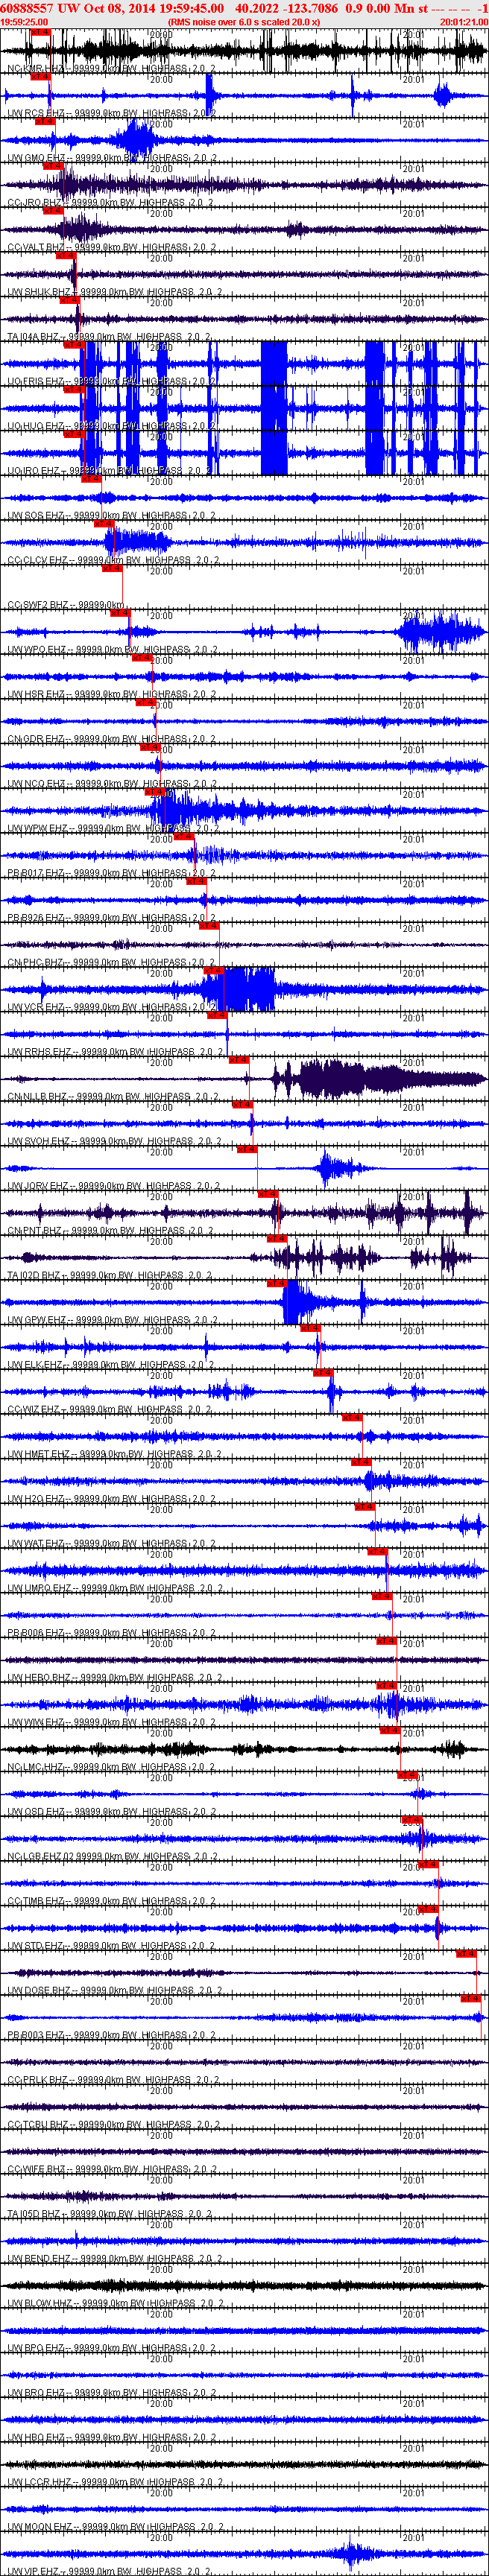Select the red pick marker on UW HSR trace
Screen dimensions: 489x2576
142,658
